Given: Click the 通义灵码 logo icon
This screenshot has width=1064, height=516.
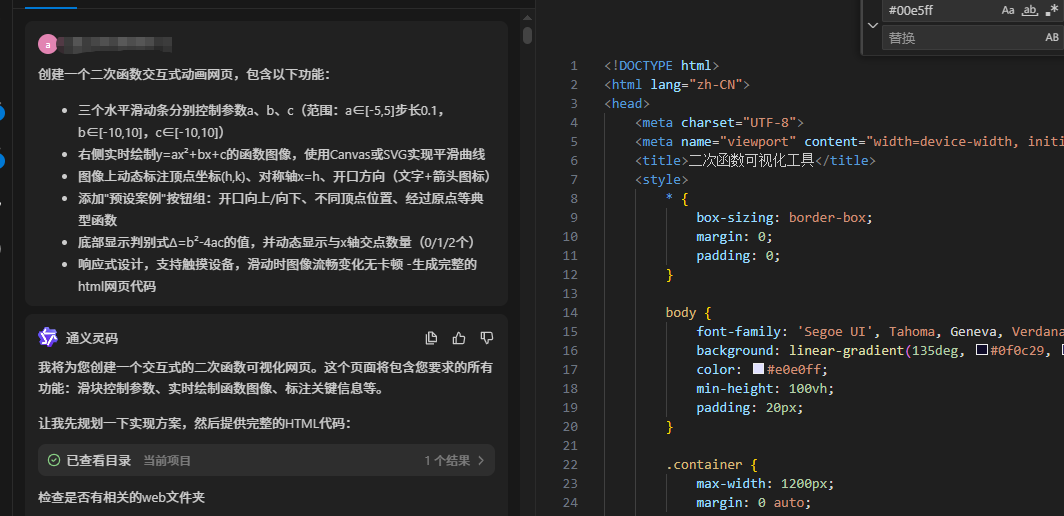Looking at the screenshot, I should point(48,337).
